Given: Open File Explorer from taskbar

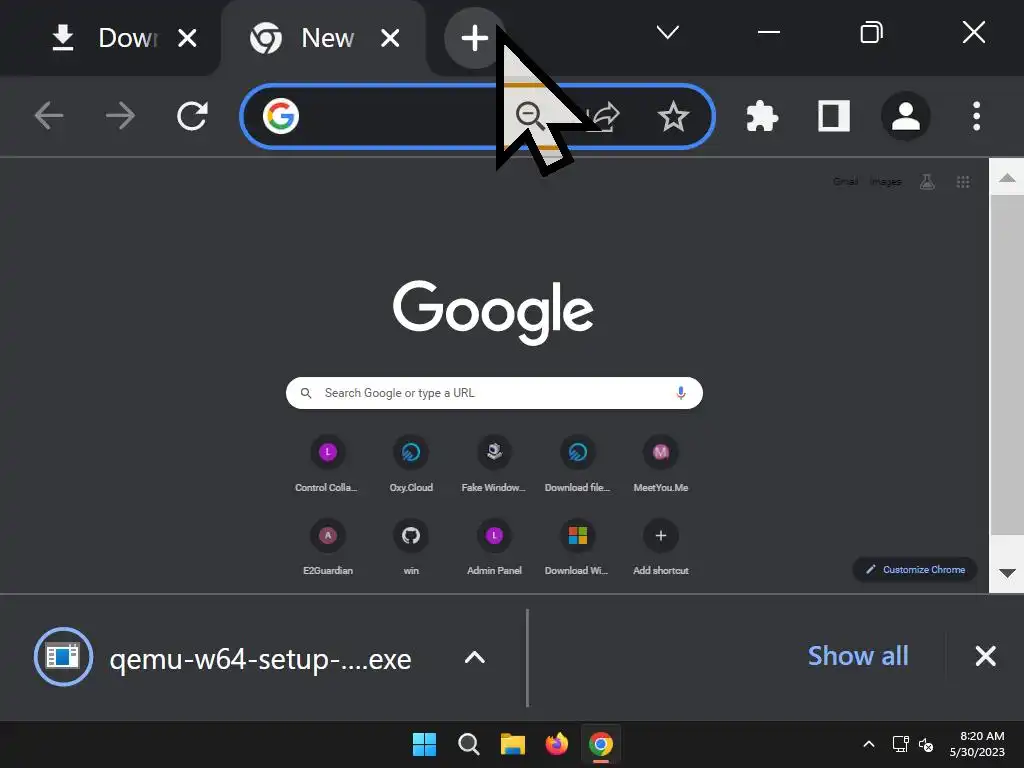Looking at the screenshot, I should pyautogui.click(x=513, y=744).
